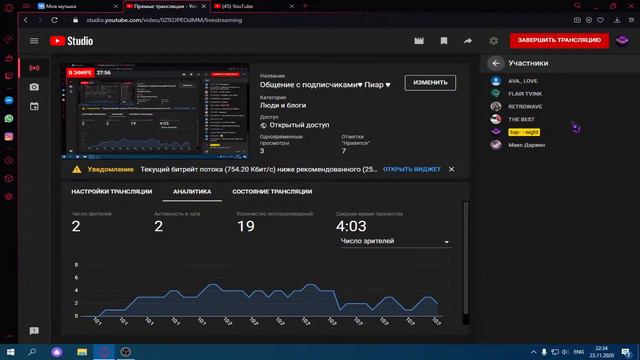Switch to СОСТОЯНИЕ ТРАНСЛЯЦИИ tab
The width and height of the screenshot is (640, 360).
272,191
